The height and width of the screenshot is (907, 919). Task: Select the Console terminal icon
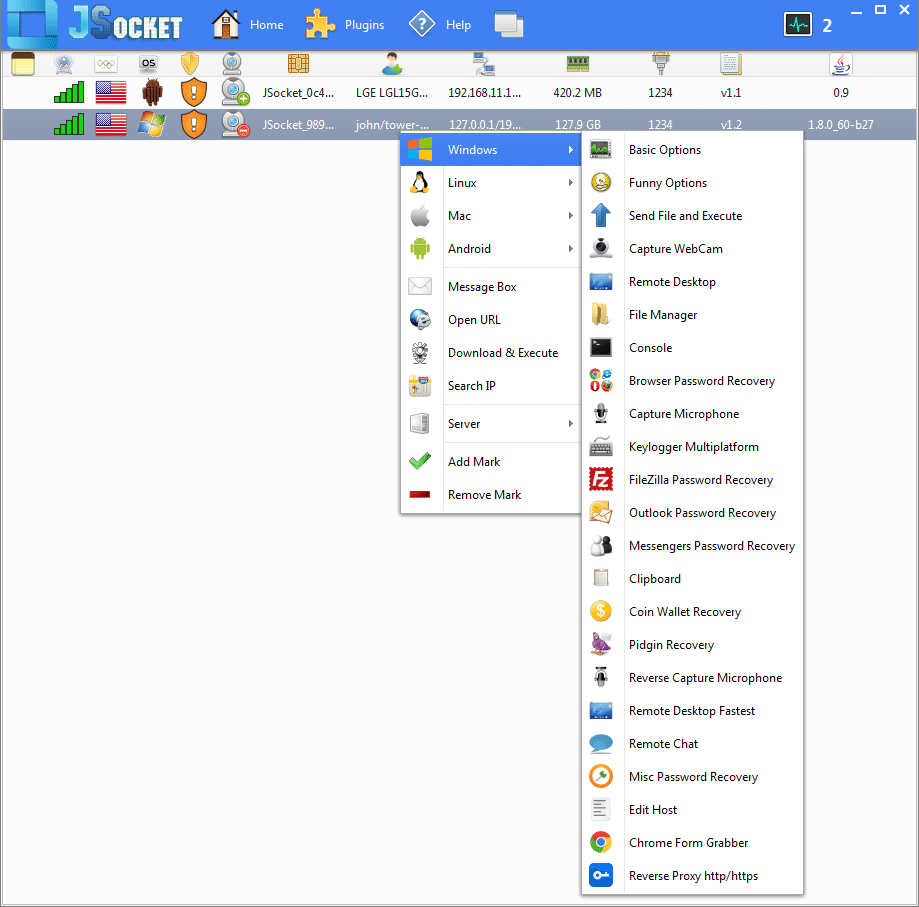(x=601, y=348)
